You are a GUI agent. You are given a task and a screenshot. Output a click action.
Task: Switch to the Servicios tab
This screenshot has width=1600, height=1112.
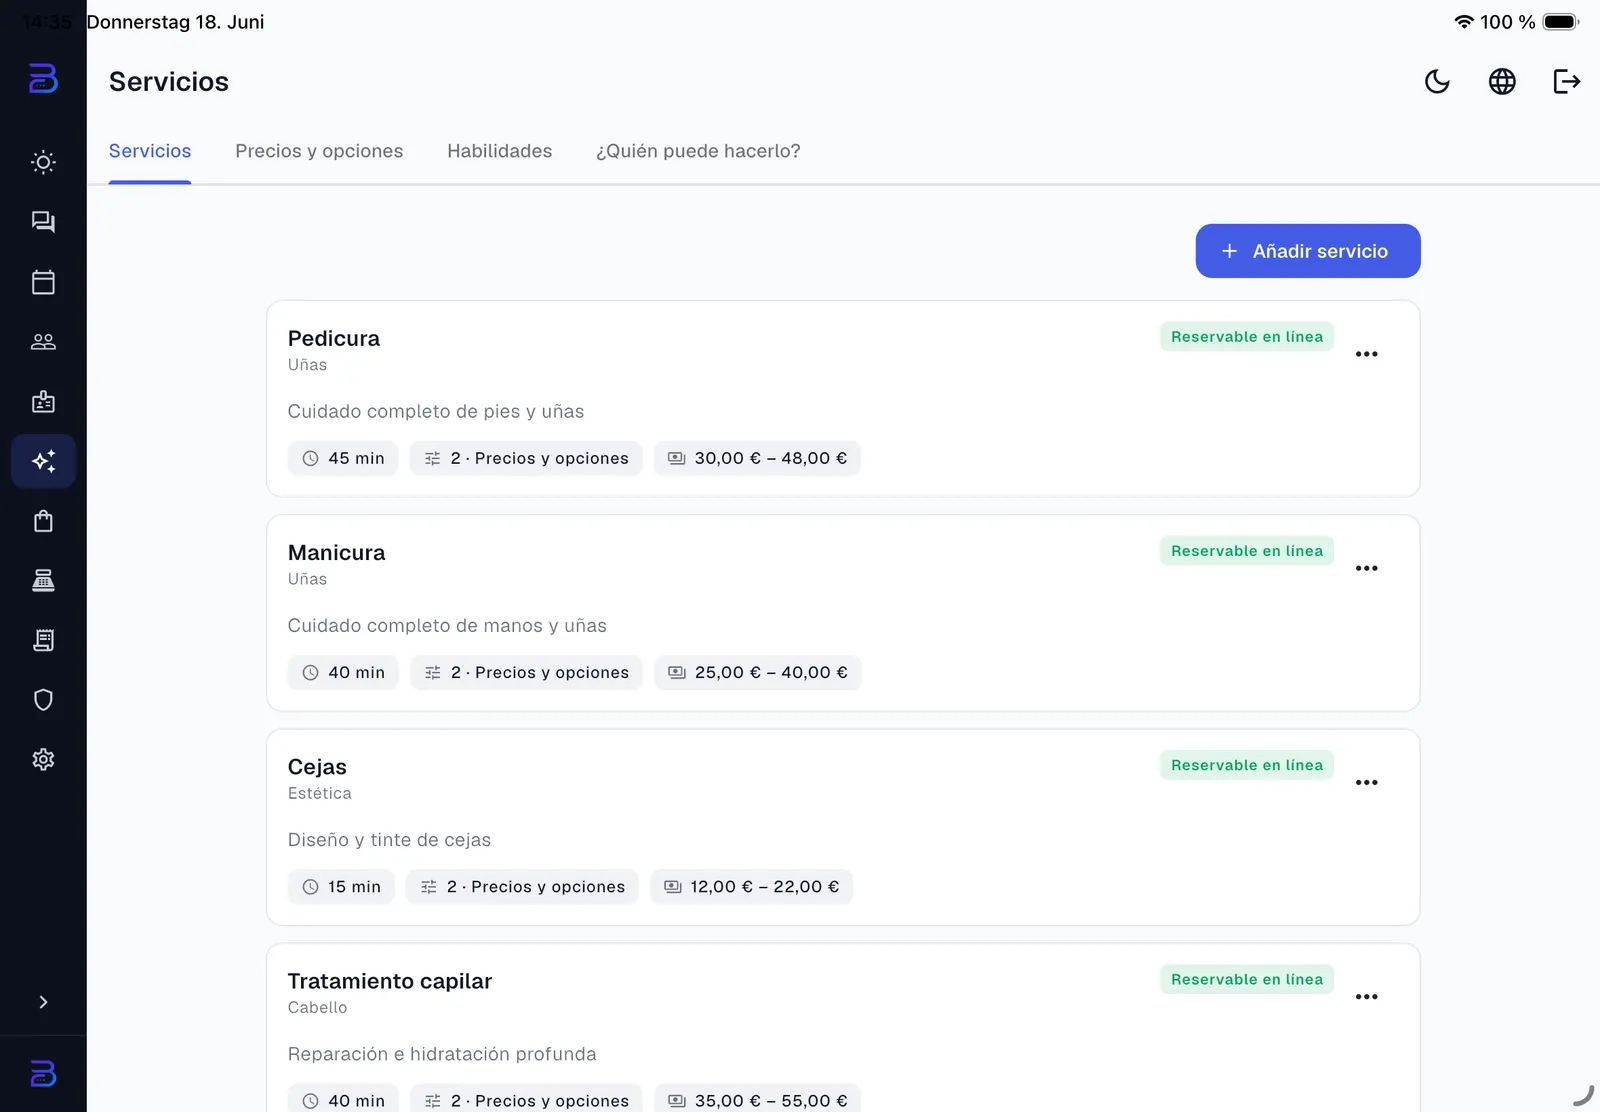click(150, 151)
